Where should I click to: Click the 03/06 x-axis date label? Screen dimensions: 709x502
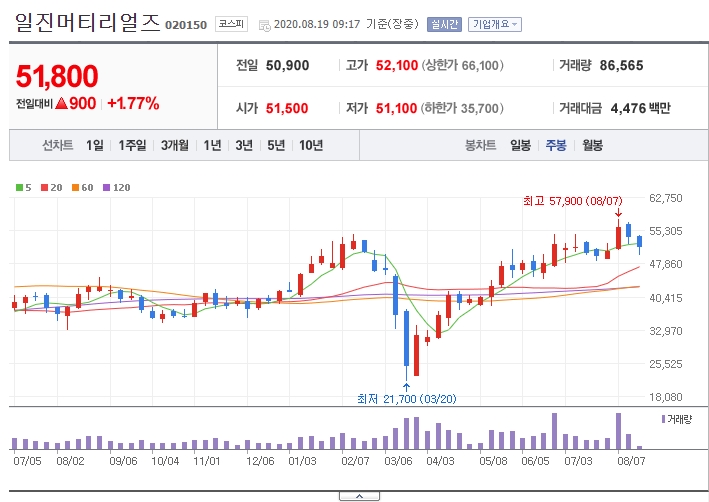point(398,461)
